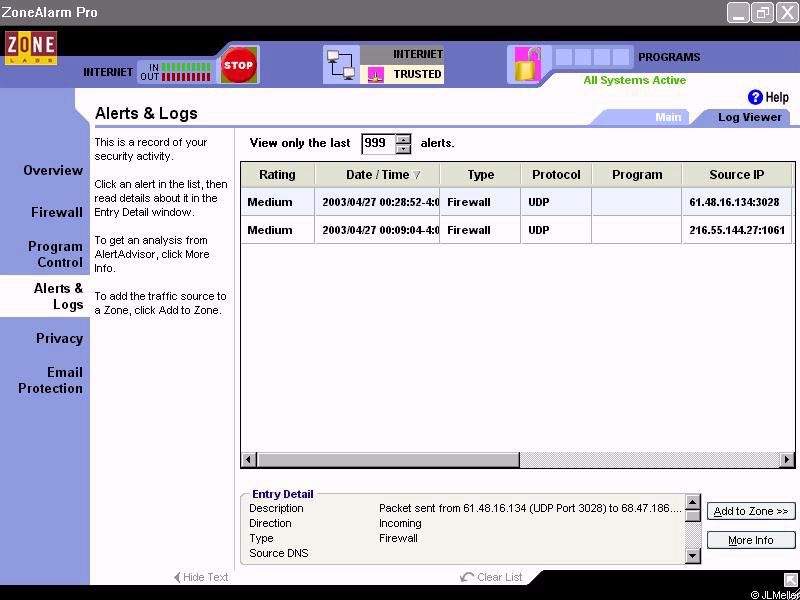Click the log table scroll right arrow
This screenshot has width=800, height=600.
click(787, 460)
